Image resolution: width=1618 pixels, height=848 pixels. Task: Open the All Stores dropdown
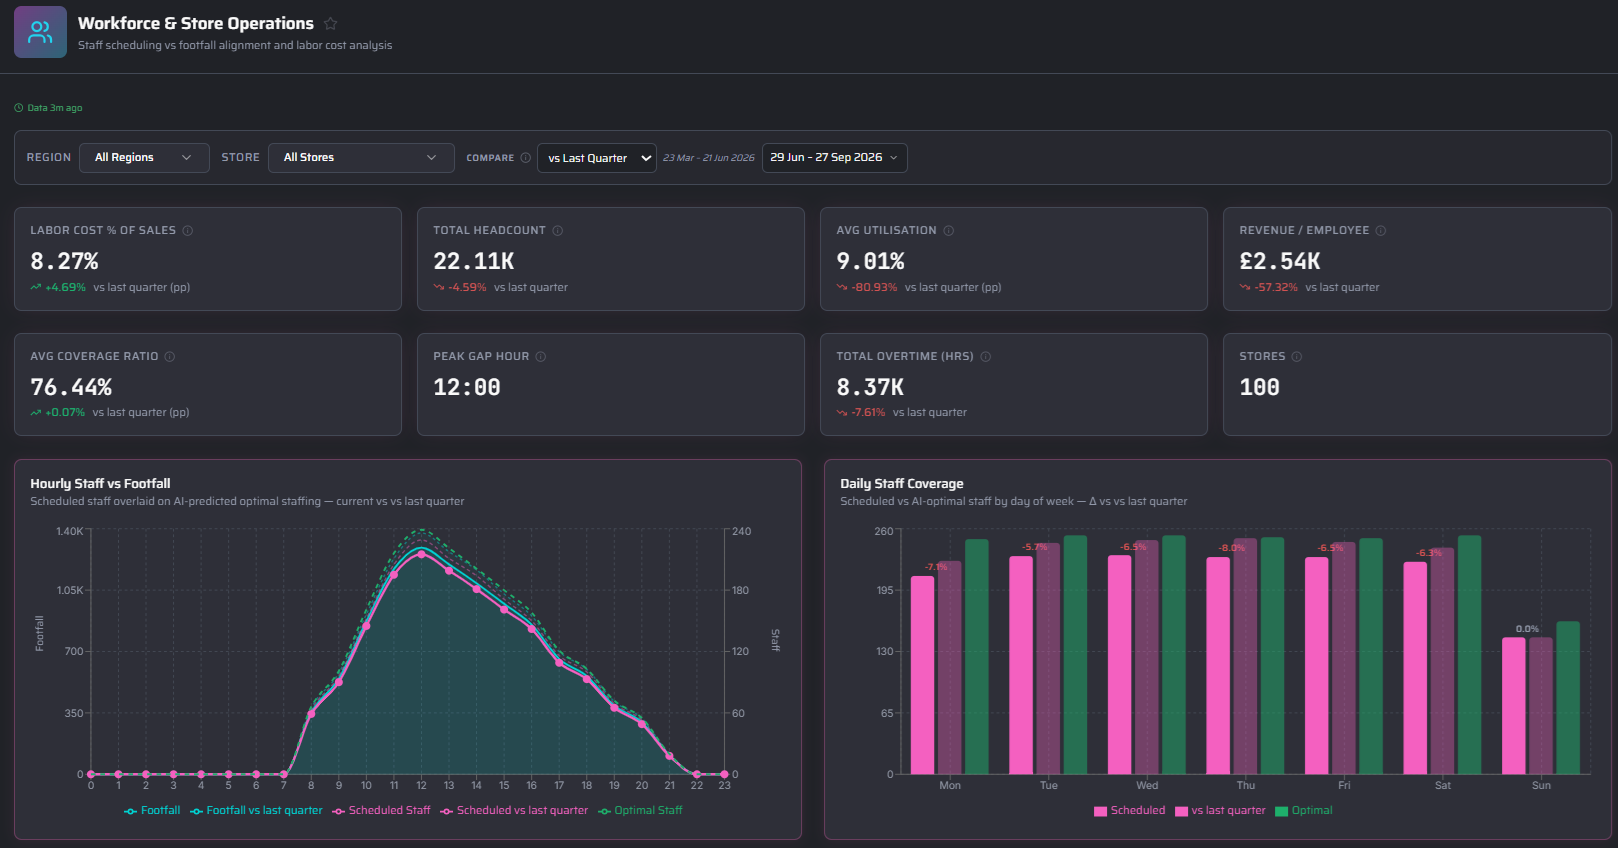pyautogui.click(x=361, y=158)
